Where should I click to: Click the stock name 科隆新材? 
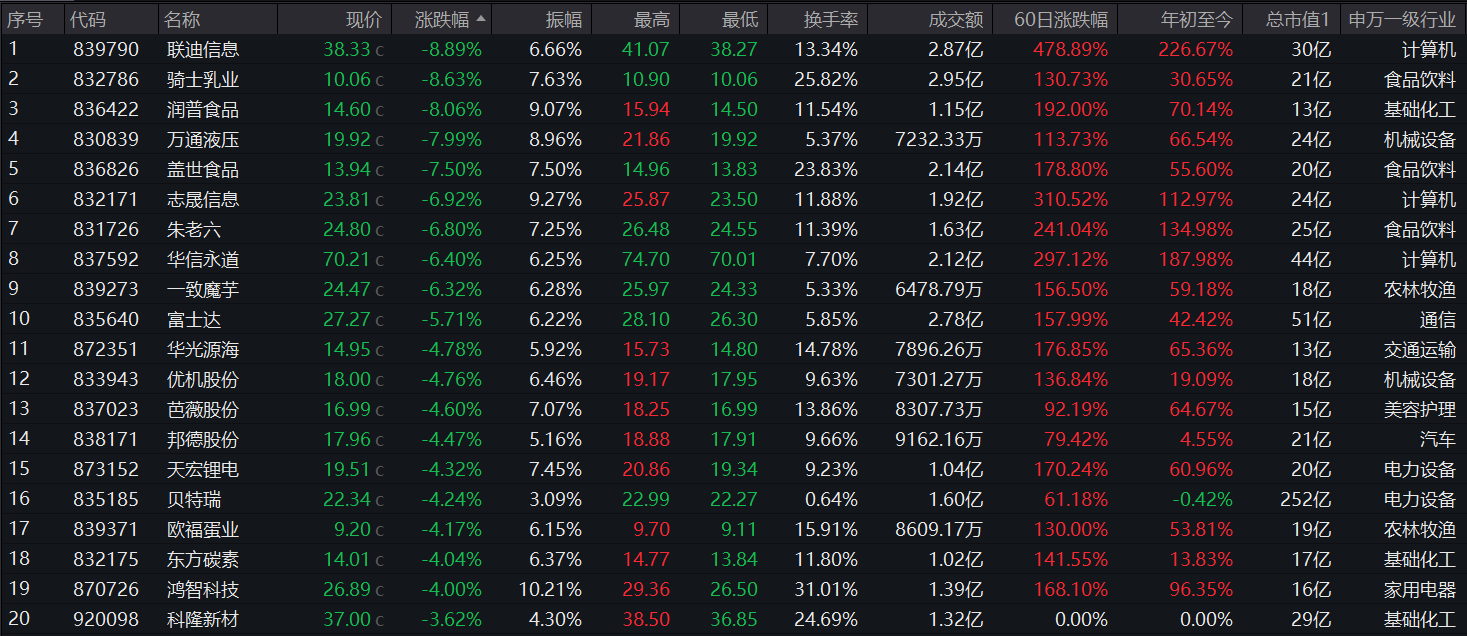click(x=203, y=619)
